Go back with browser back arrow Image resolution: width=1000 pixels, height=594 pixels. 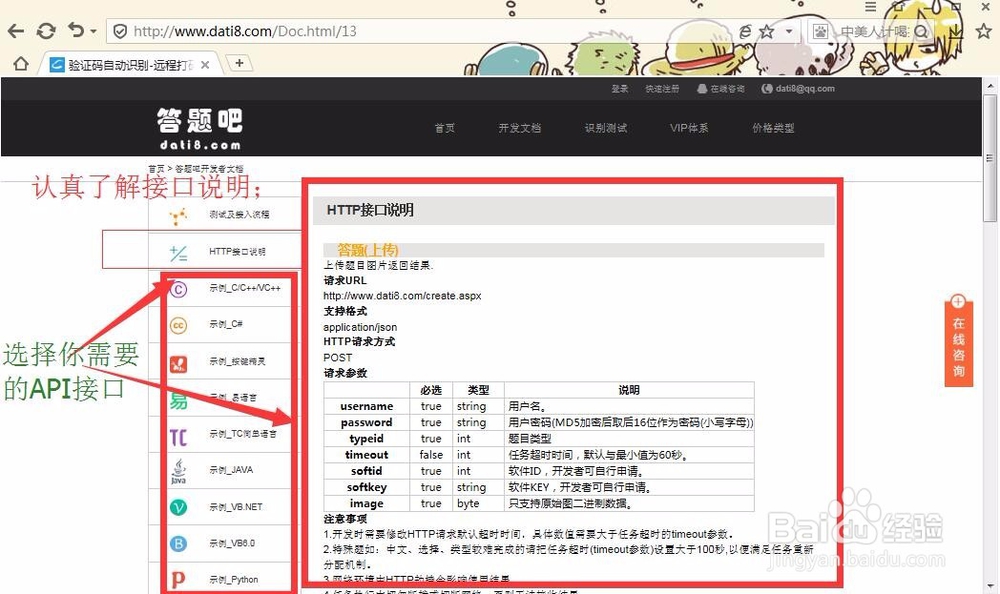[16, 31]
